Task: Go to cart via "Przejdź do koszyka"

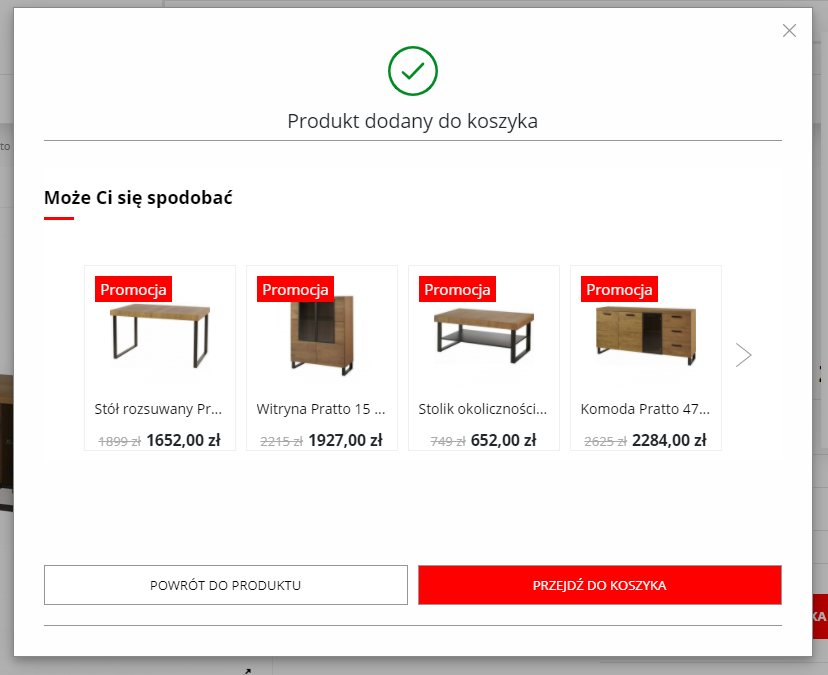Action: coord(600,585)
